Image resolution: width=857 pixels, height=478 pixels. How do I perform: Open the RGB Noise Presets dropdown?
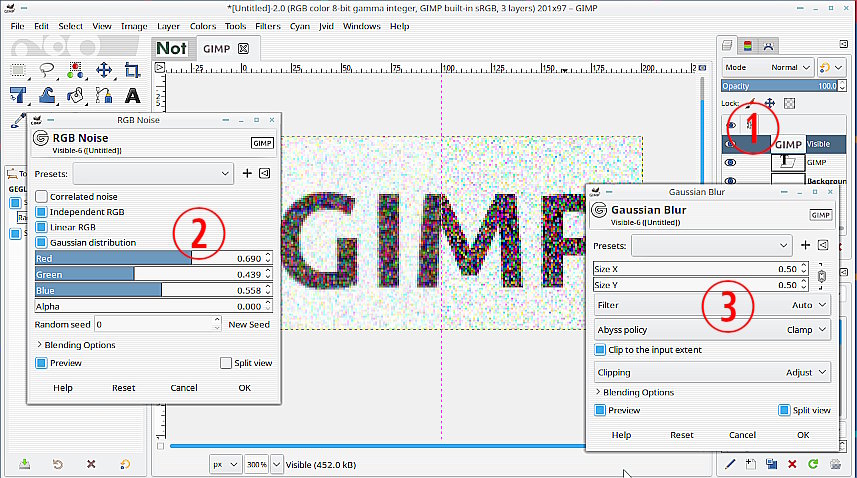click(x=154, y=173)
